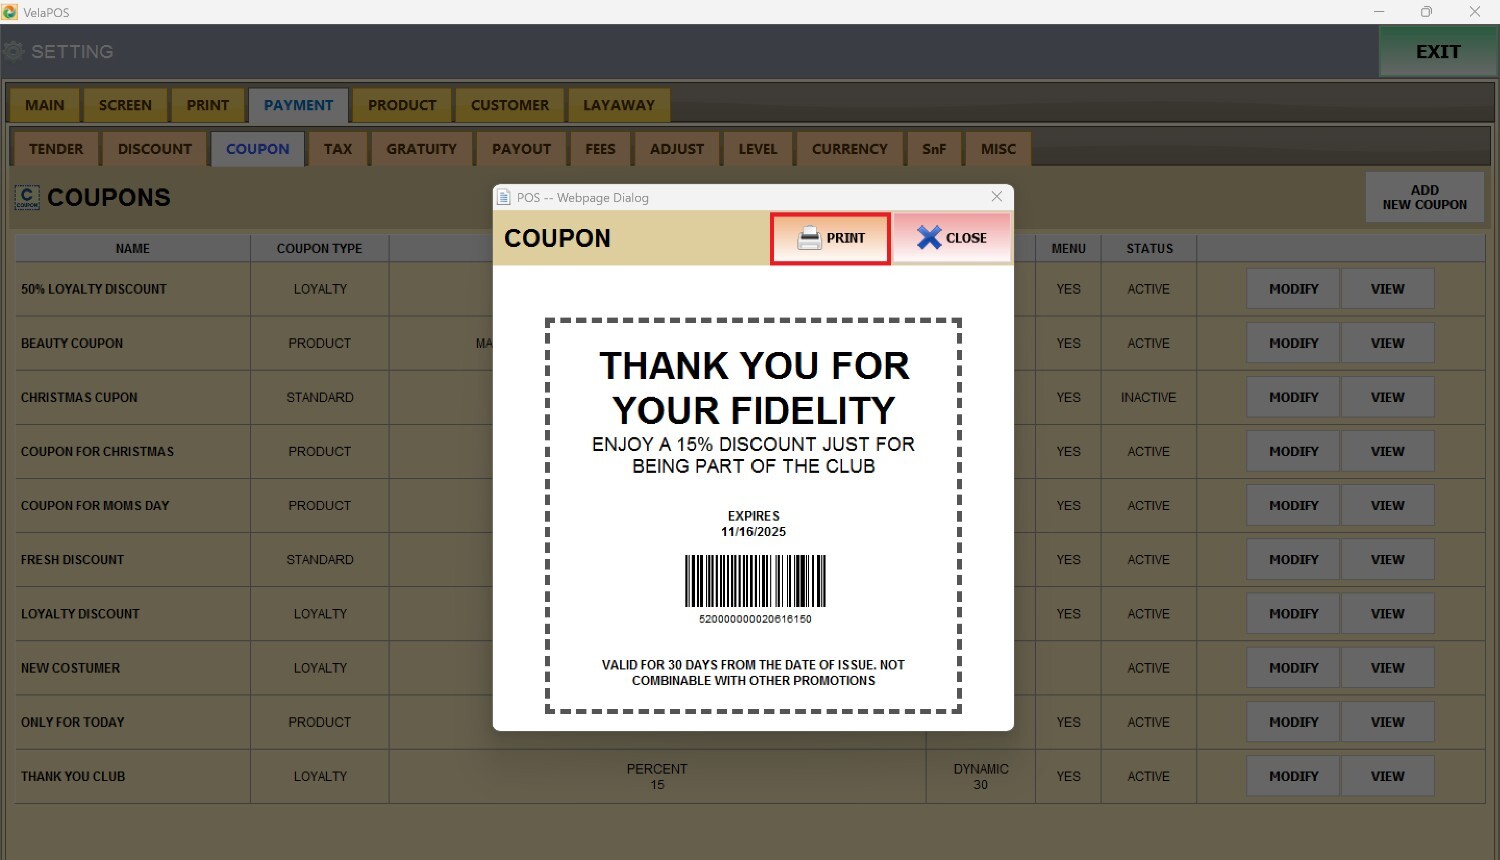Image resolution: width=1500 pixels, height=860 pixels.
Task: Modify the Beauty Coupon row
Action: pos(1293,343)
